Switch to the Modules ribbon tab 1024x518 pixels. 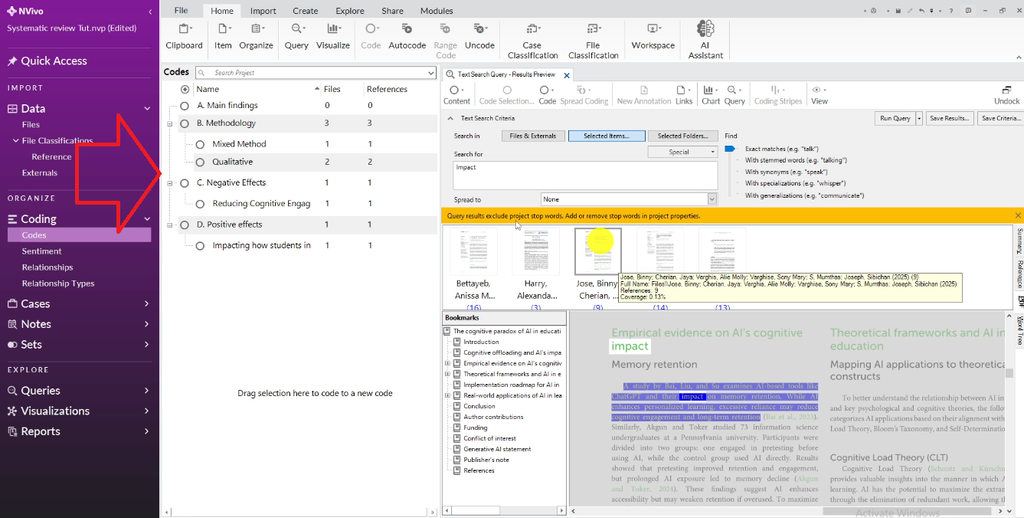[x=436, y=10]
